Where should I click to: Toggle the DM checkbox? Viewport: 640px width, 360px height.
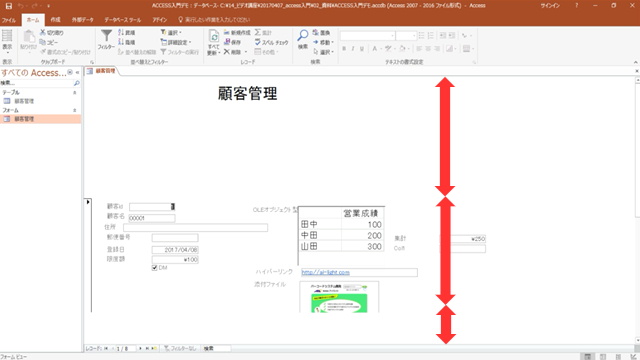tap(155, 268)
